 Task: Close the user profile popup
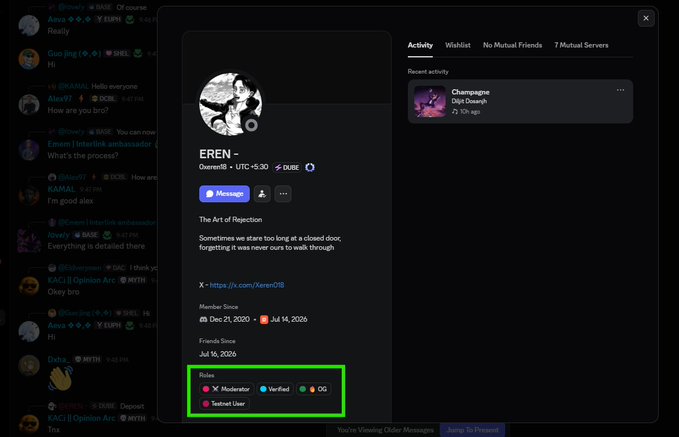[x=646, y=18]
